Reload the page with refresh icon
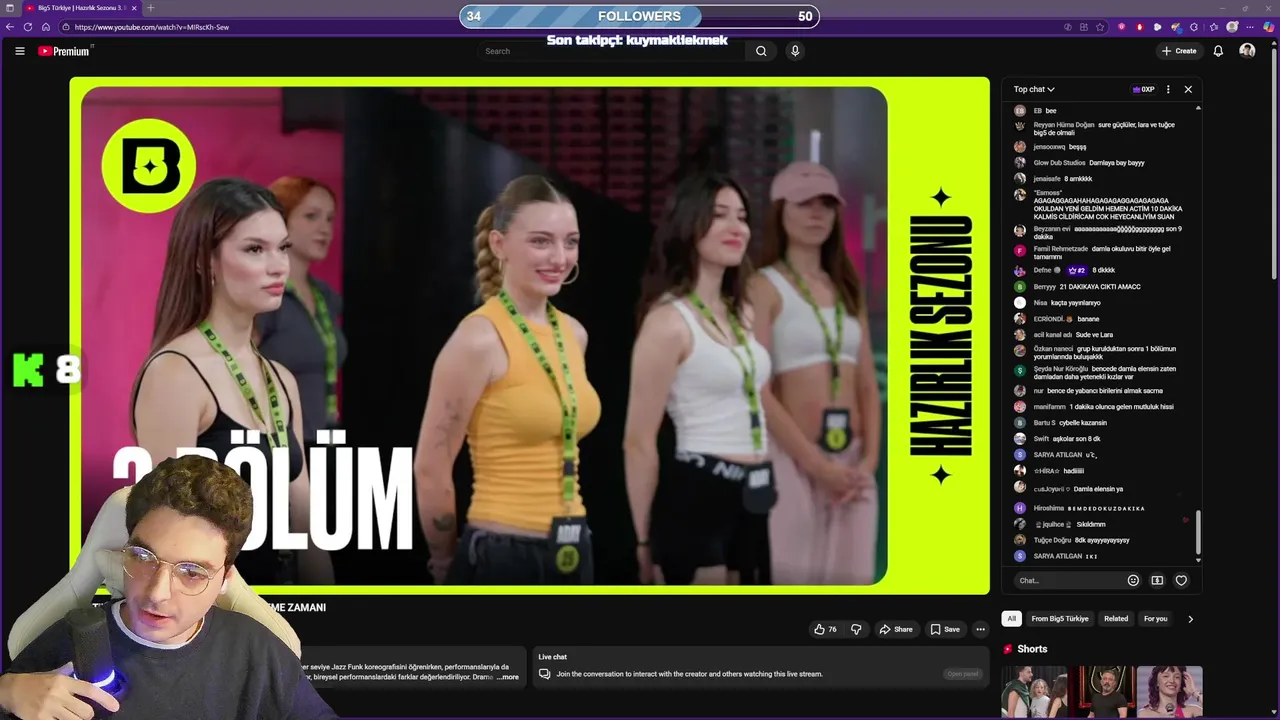 point(27,27)
